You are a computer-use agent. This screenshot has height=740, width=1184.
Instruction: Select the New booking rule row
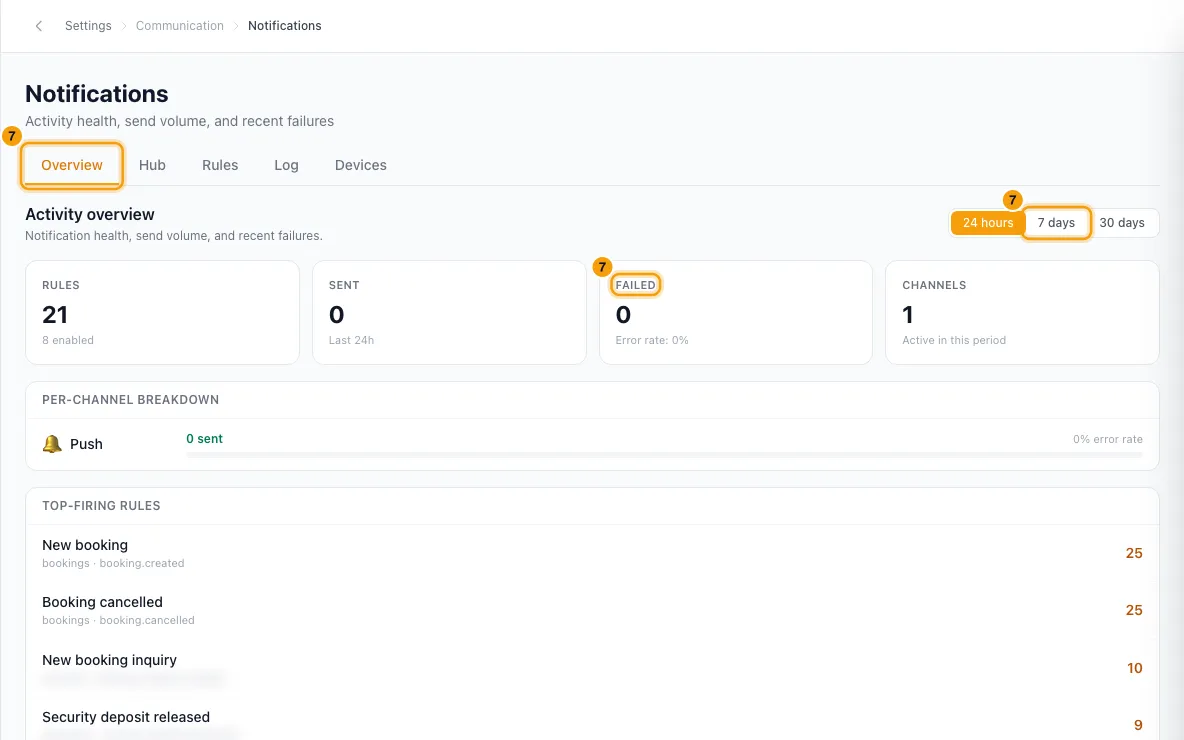tap(592, 553)
